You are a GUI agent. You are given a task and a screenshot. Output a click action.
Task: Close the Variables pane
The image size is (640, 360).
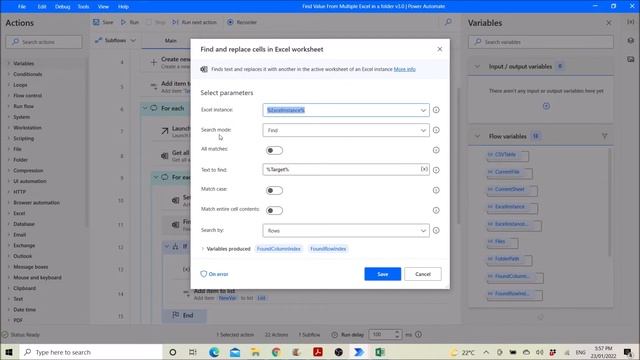point(609,23)
